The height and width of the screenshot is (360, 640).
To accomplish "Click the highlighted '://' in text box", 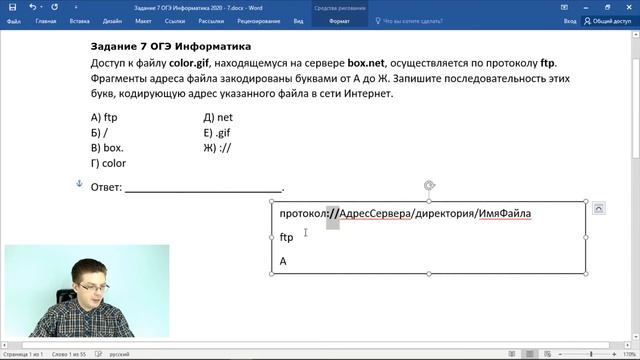I will tap(333, 213).
